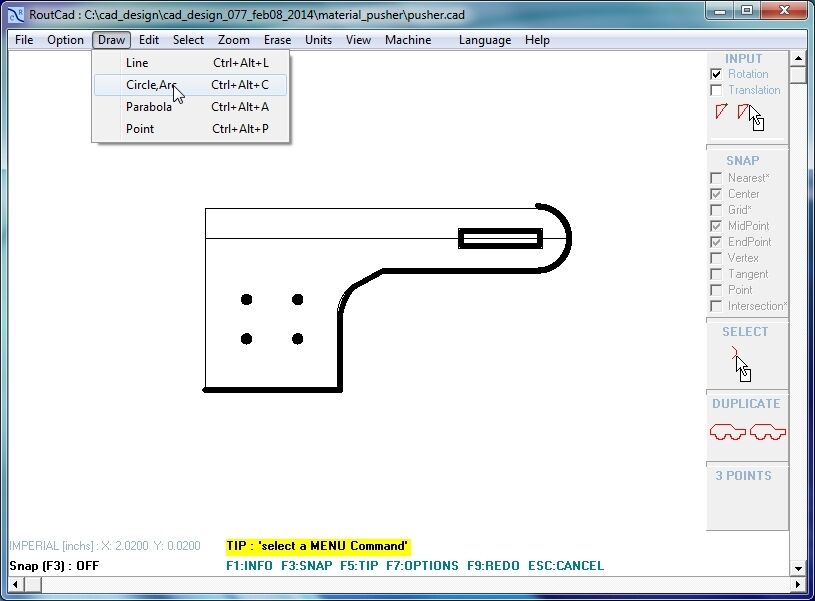Choose Point from Draw menu

tap(190, 129)
